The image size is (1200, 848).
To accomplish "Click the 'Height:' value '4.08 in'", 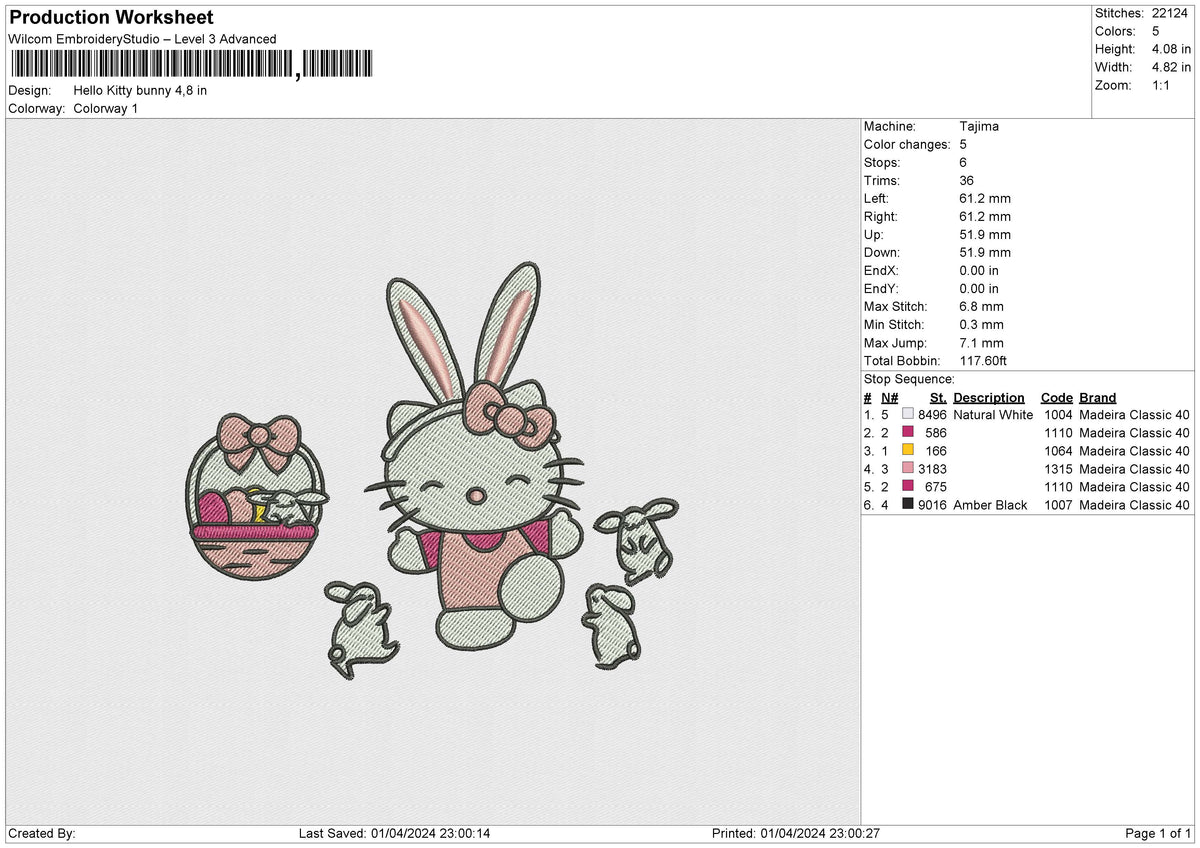I will [x=1171, y=49].
